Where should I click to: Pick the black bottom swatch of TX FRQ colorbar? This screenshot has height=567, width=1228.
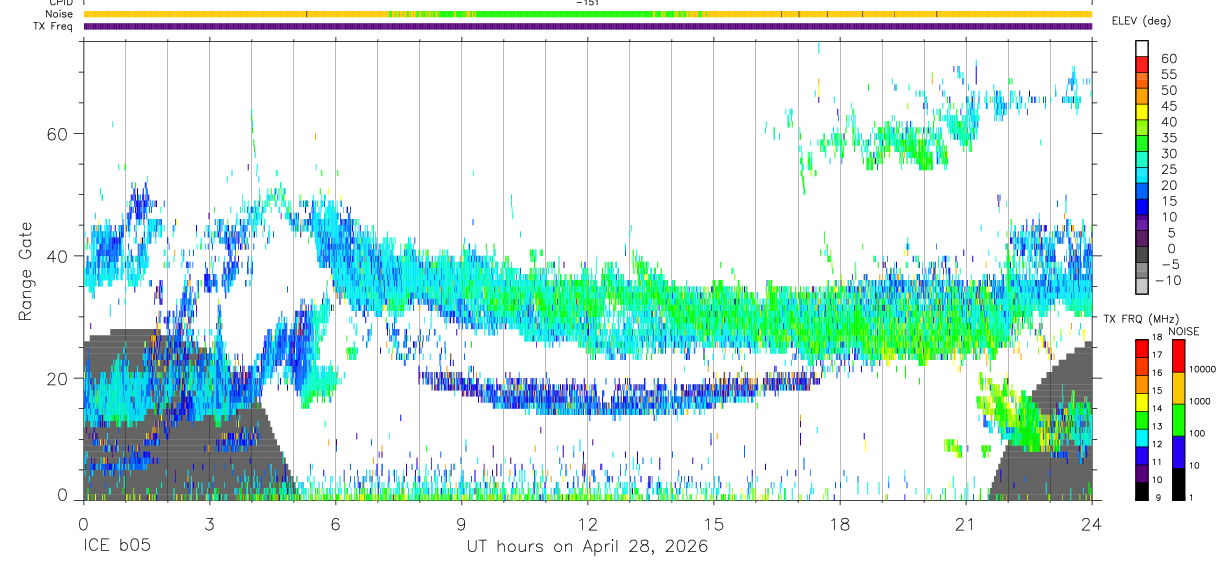coord(1142,491)
